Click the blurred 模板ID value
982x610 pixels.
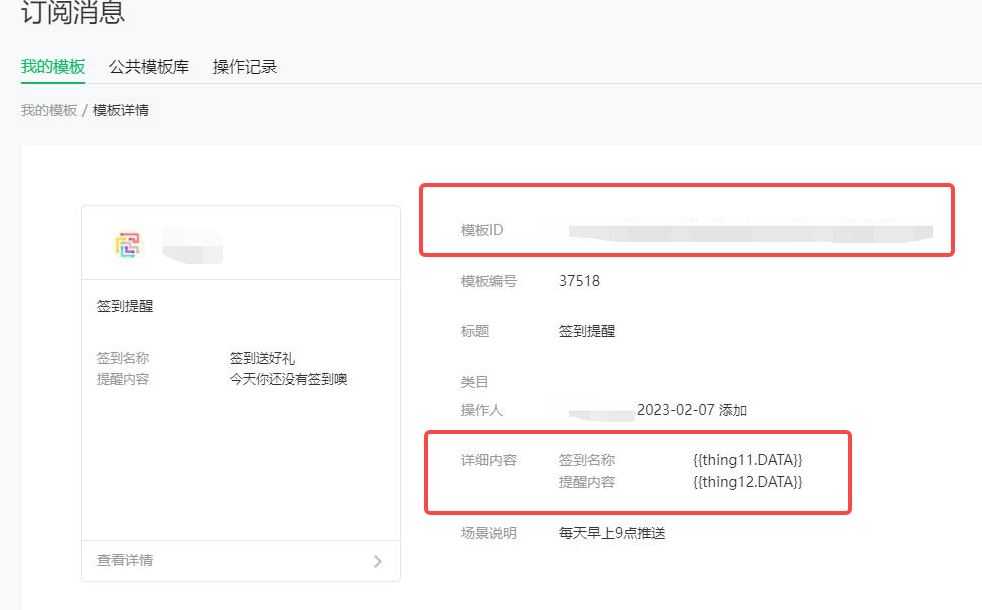click(750, 231)
